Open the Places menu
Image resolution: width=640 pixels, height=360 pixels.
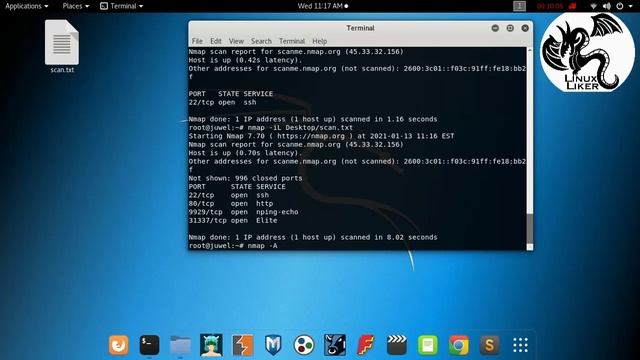tap(76, 6)
